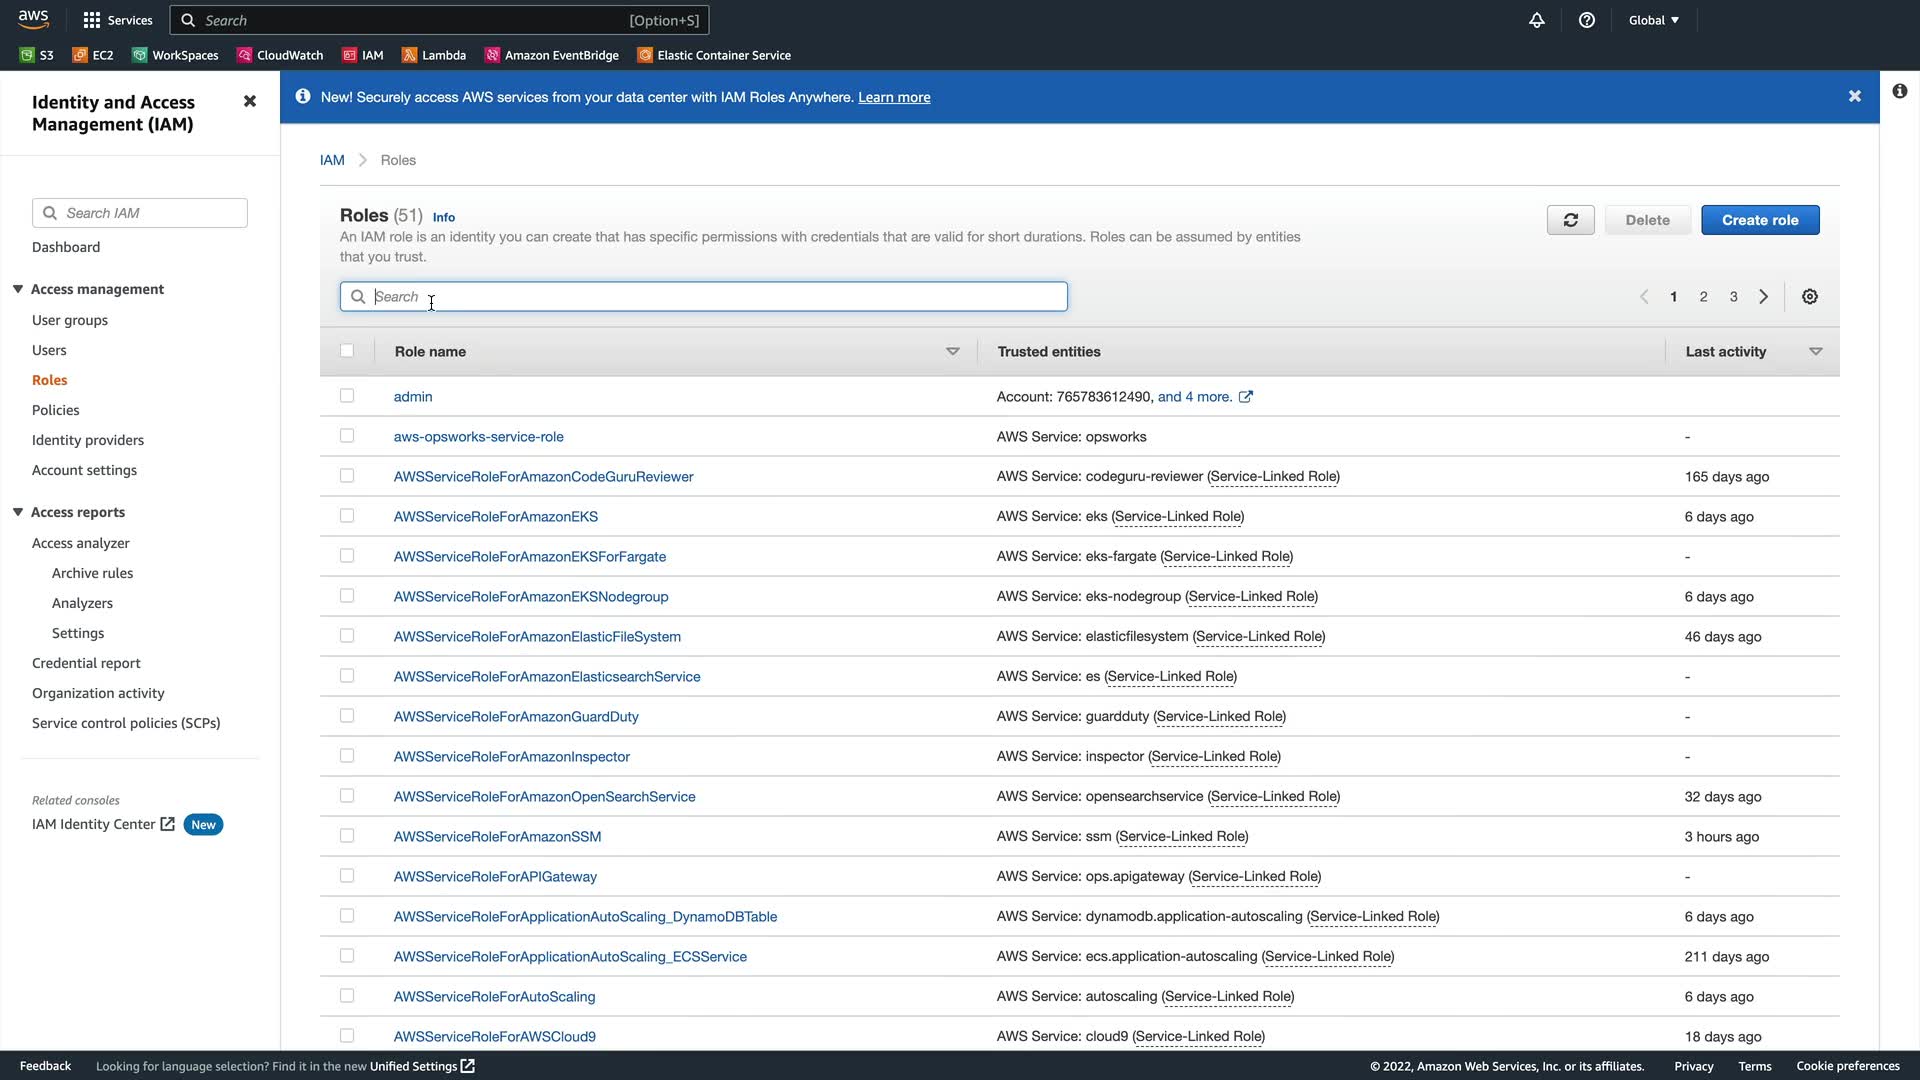The height and width of the screenshot is (1080, 1920).
Task: Click the info panel icon at right edge
Action: pyautogui.click(x=1899, y=91)
